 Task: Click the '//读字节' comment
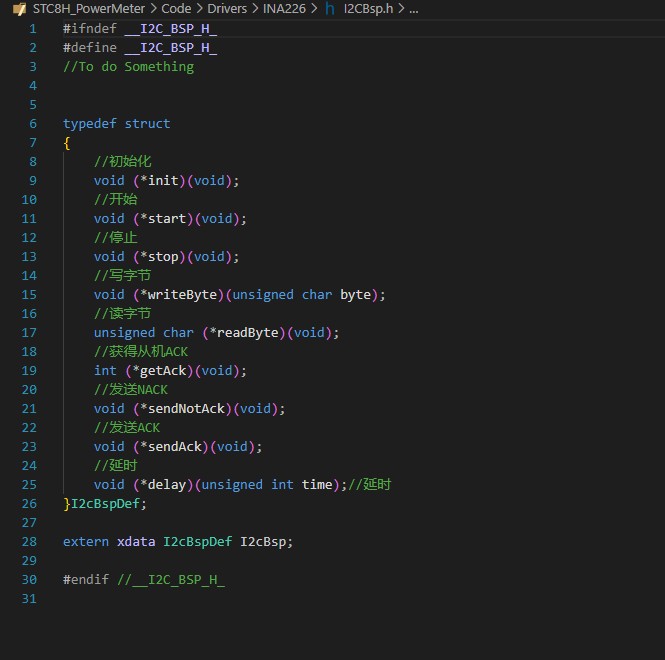point(122,314)
